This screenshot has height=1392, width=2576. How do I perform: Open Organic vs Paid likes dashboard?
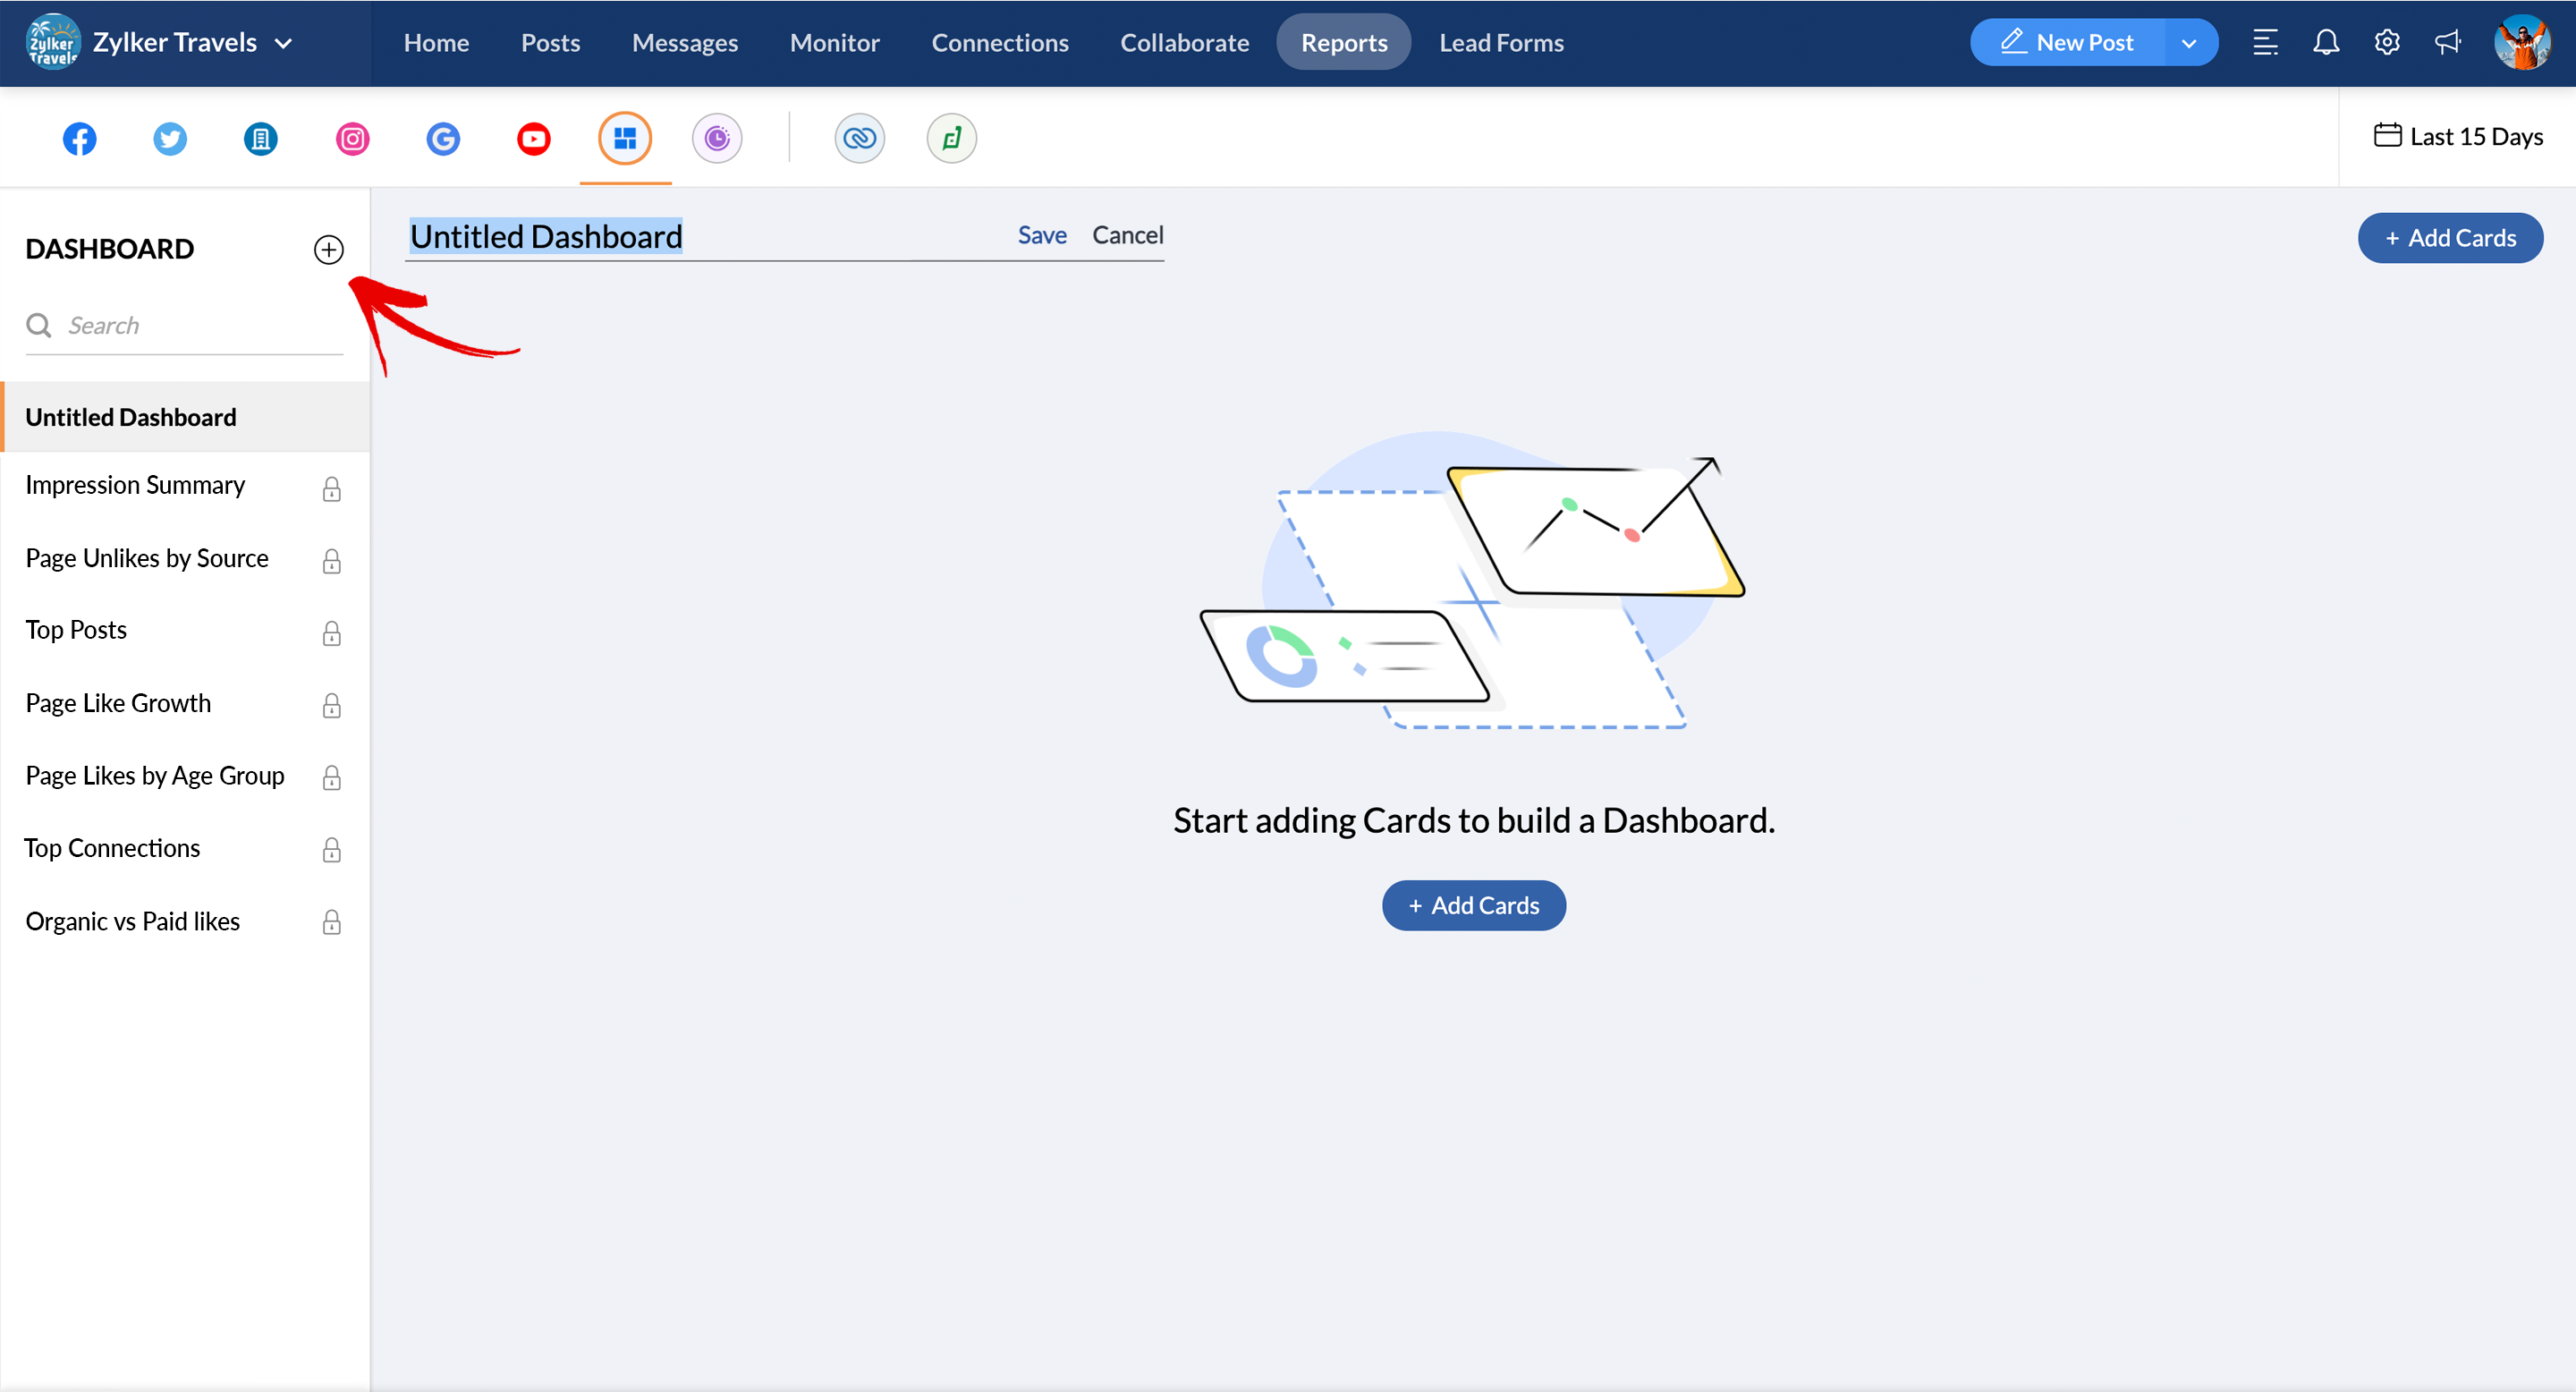point(133,921)
